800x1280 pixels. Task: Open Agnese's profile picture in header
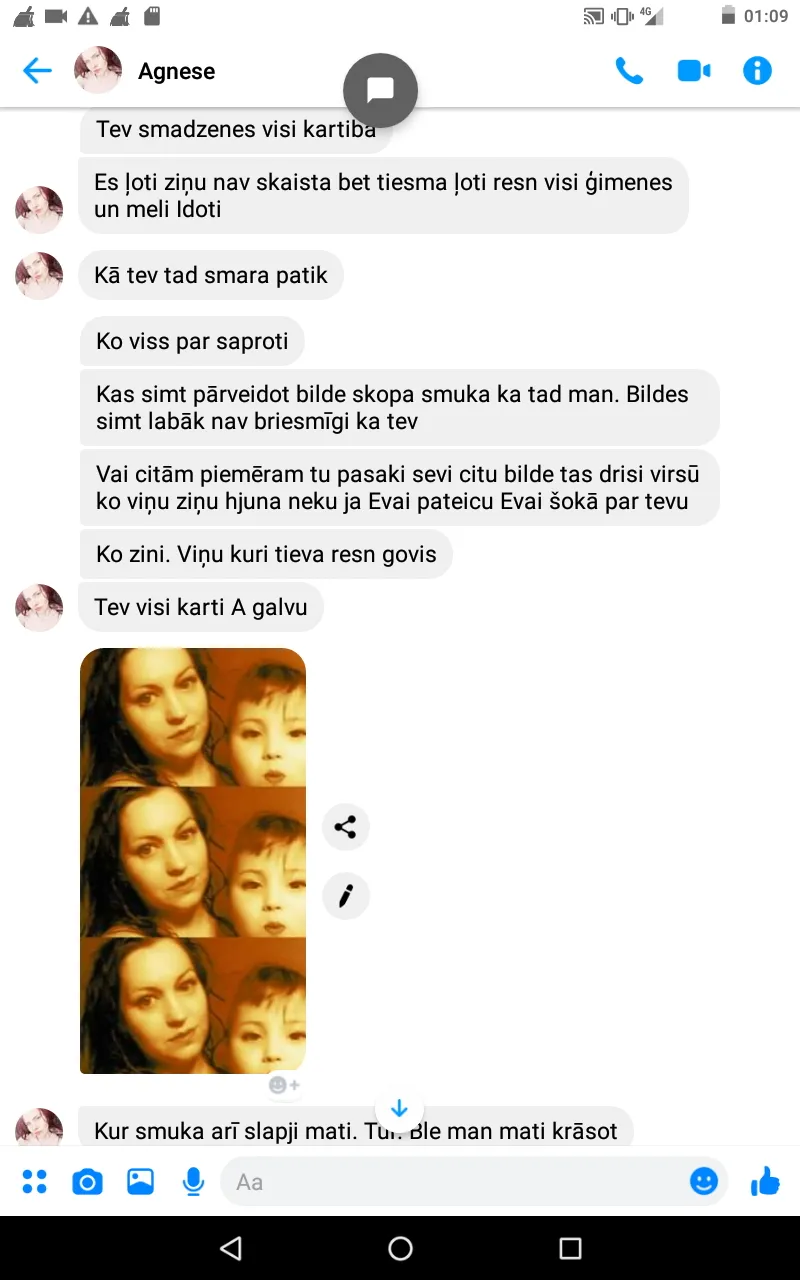click(98, 70)
